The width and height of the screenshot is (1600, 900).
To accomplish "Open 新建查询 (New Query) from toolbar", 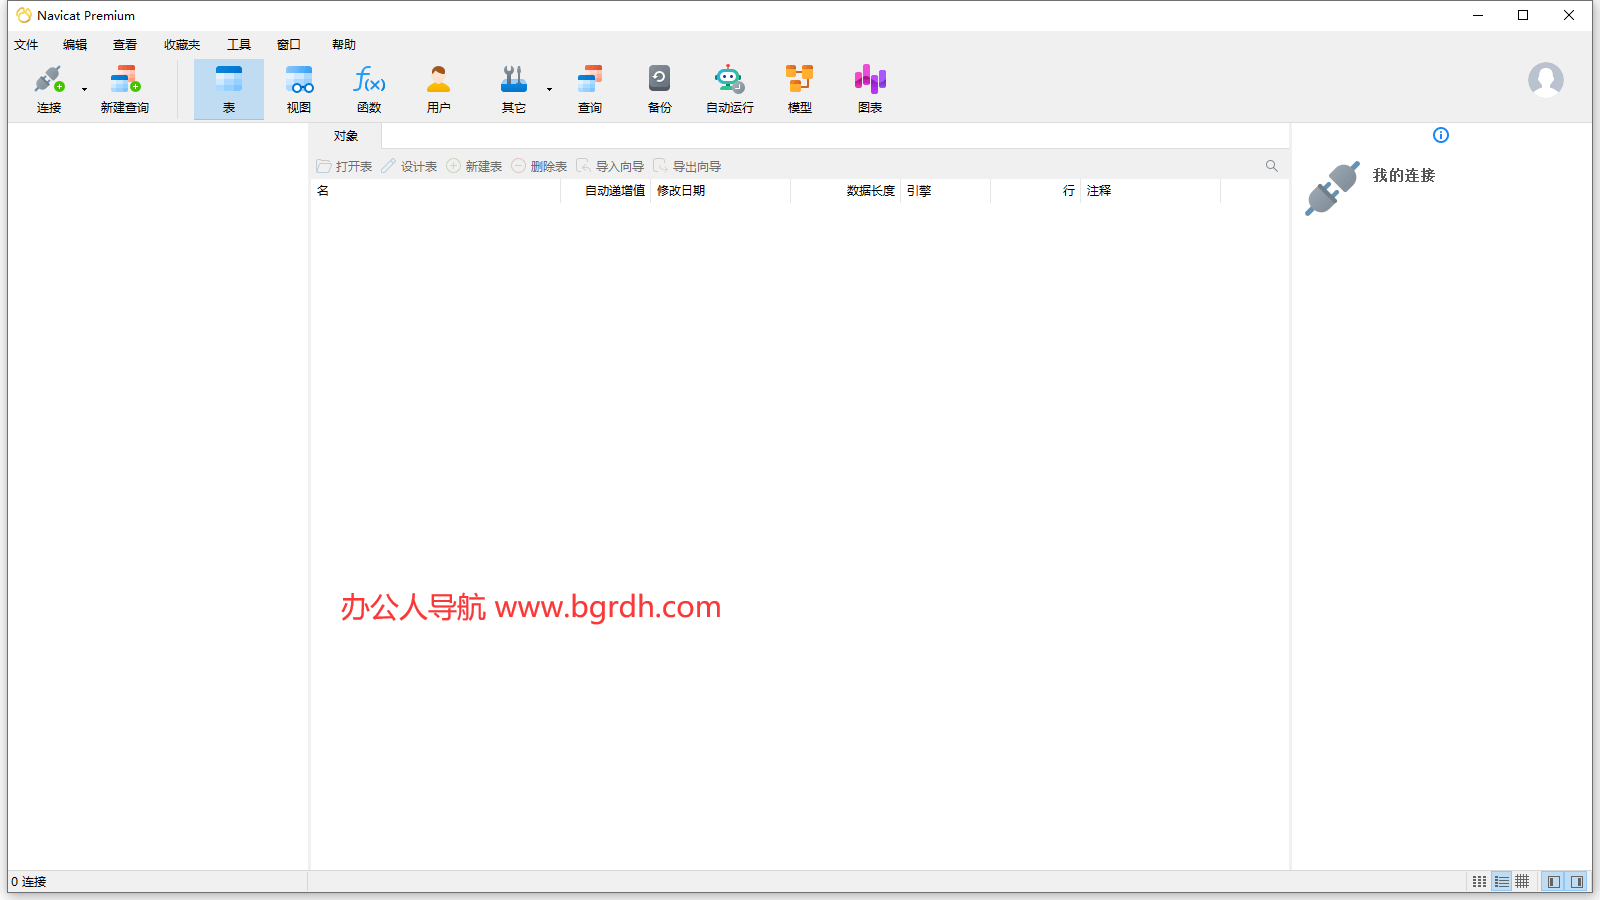I will (124, 88).
